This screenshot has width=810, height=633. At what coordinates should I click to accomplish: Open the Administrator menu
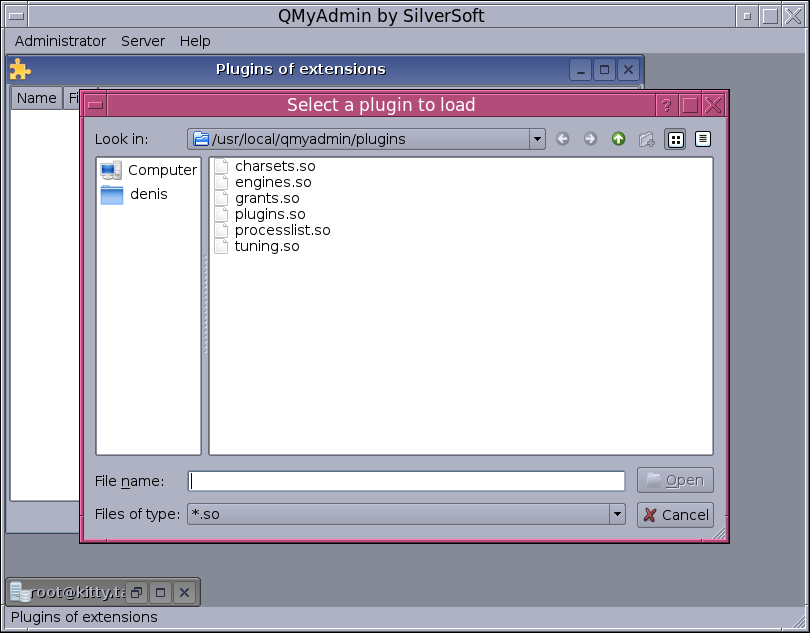pos(60,41)
